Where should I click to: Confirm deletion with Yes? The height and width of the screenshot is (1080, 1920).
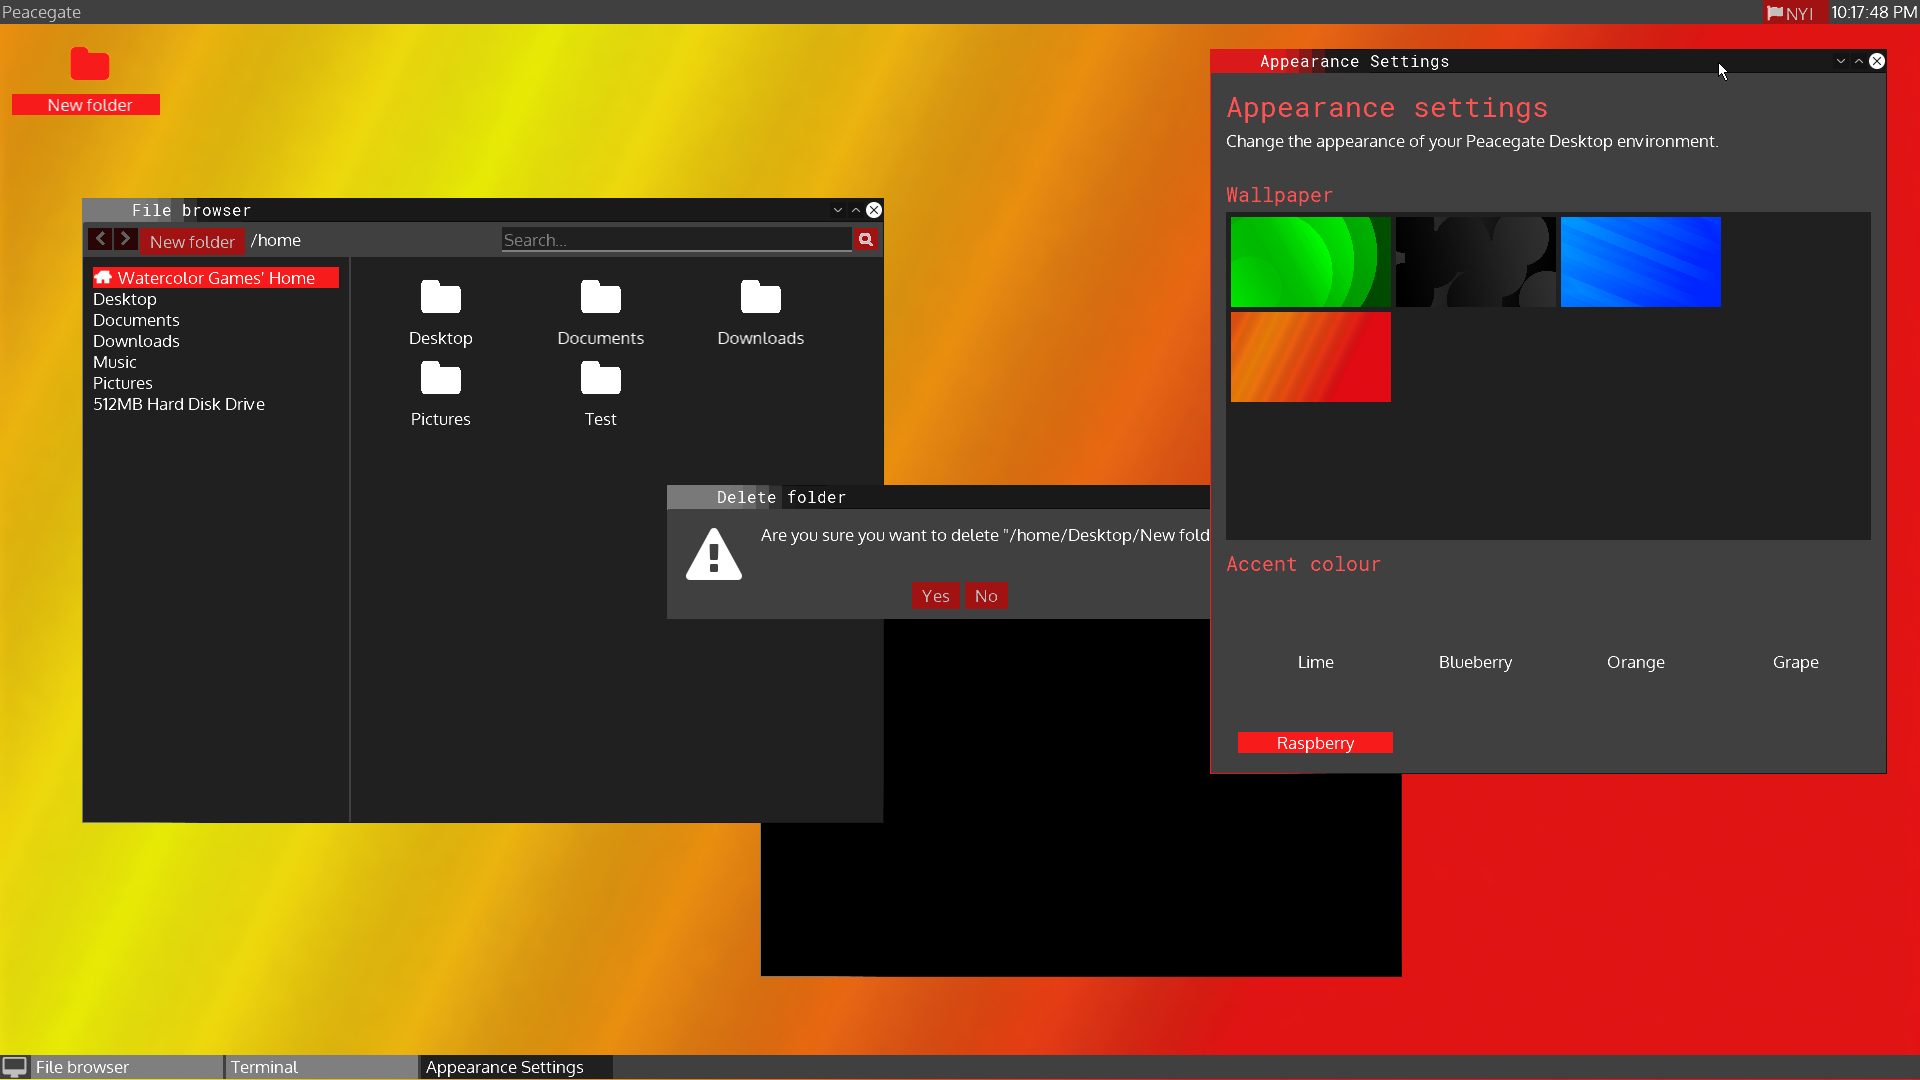935,596
